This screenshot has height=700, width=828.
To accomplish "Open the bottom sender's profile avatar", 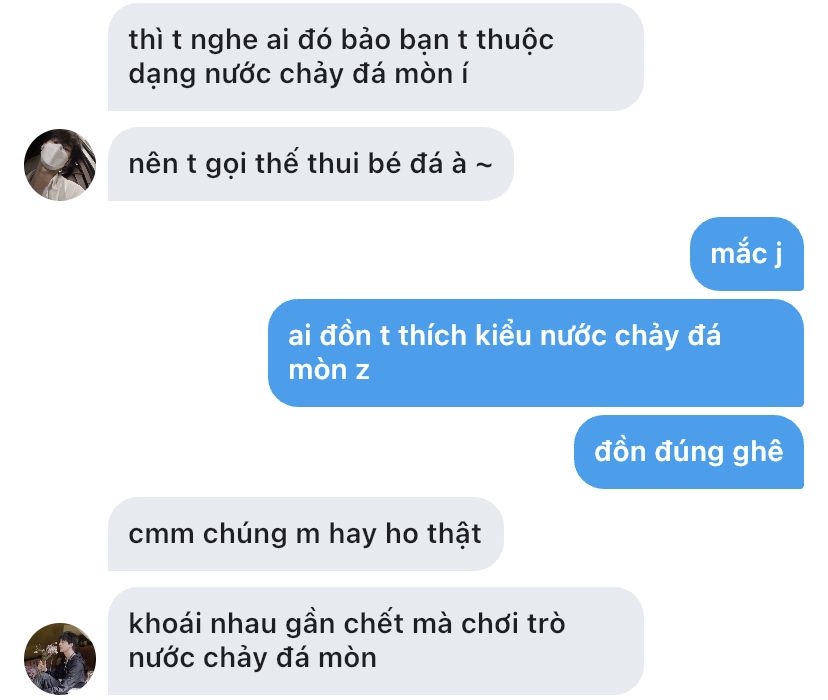I will point(60,659).
